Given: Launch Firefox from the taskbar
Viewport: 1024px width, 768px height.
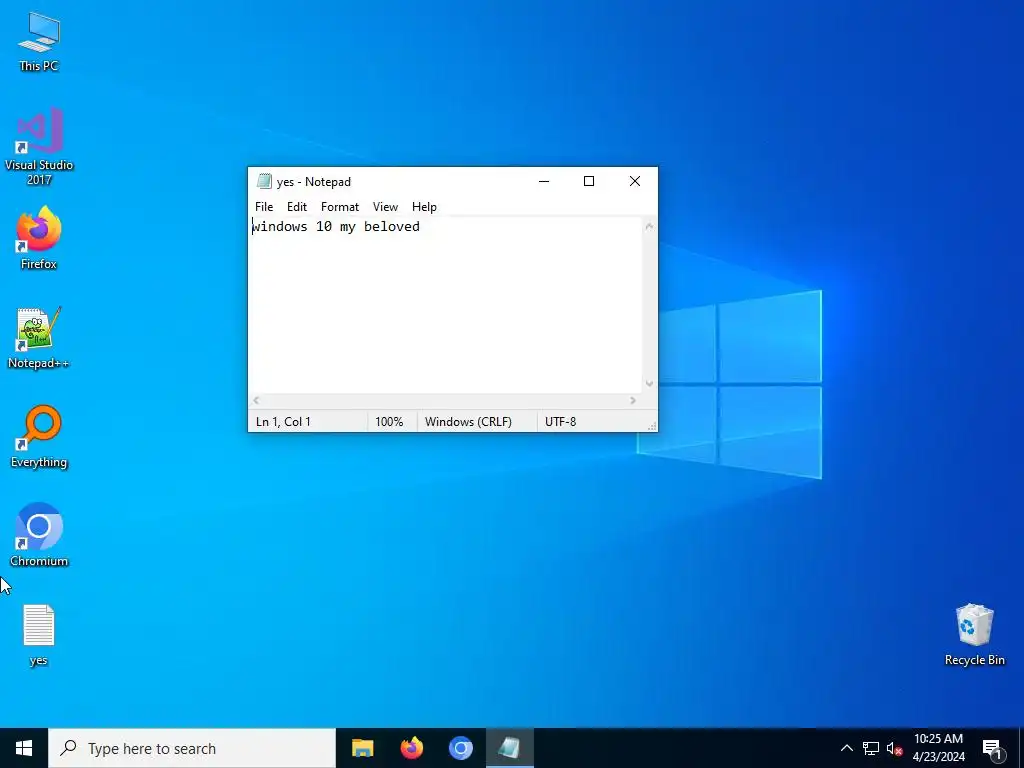Looking at the screenshot, I should click(411, 748).
